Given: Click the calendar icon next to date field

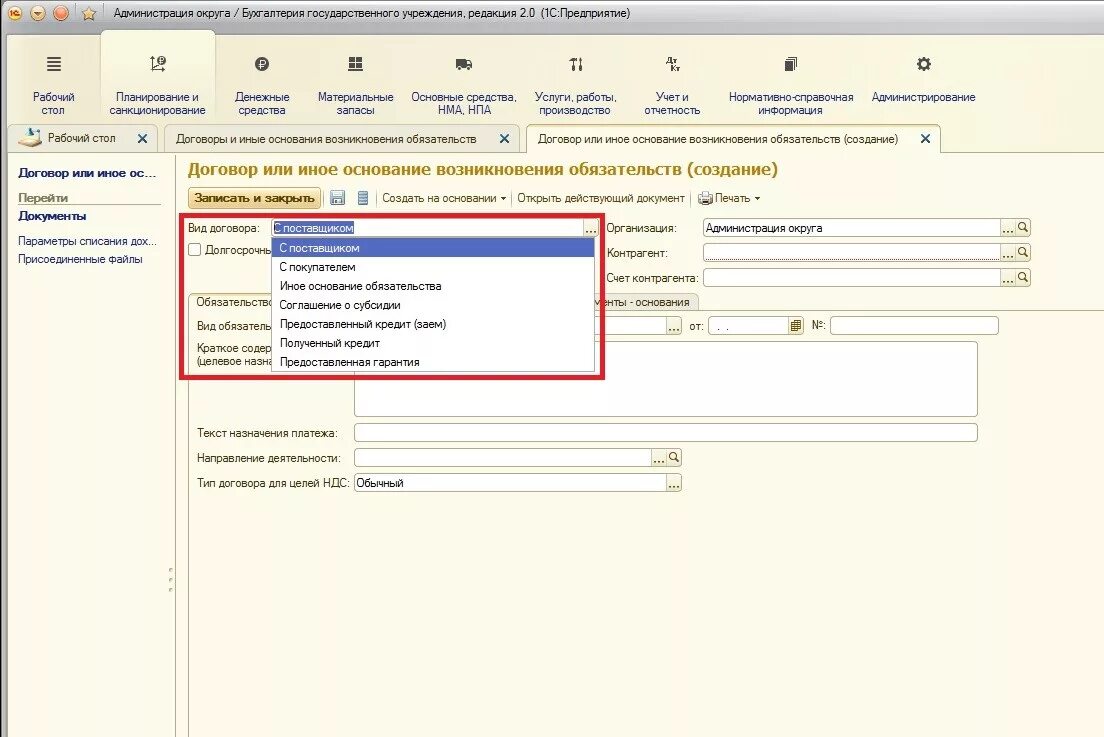Looking at the screenshot, I should pos(796,326).
